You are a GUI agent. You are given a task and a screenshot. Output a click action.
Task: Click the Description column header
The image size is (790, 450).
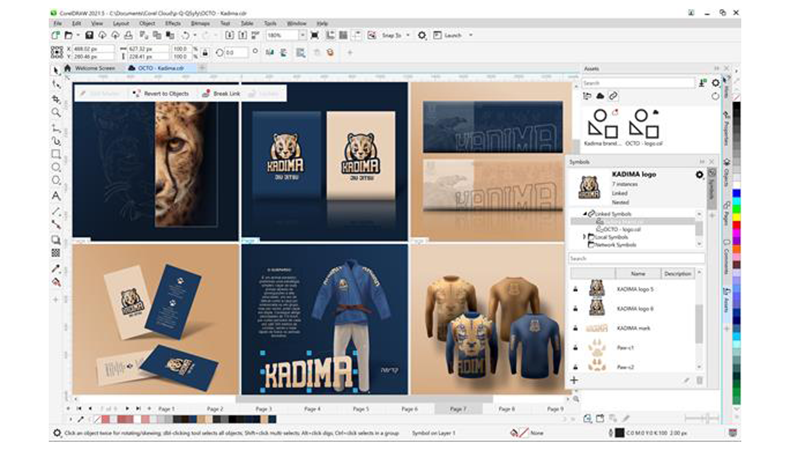677,274
